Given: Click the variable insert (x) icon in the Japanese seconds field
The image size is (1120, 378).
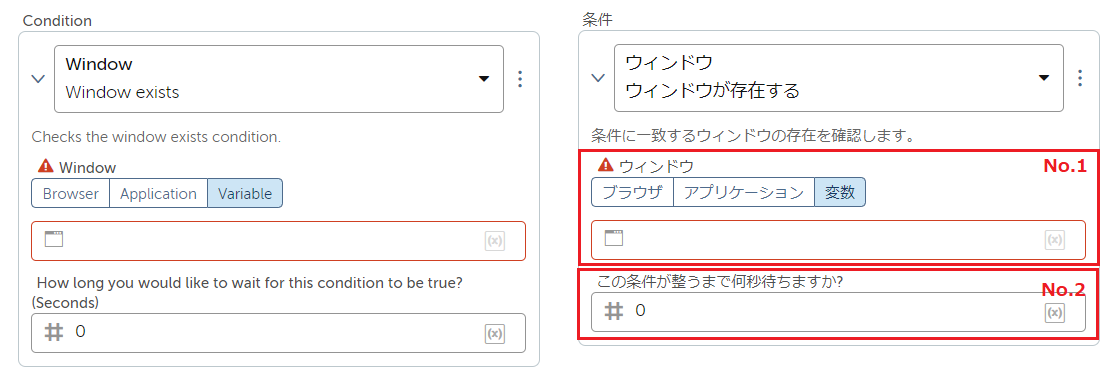Looking at the screenshot, I should [x=1054, y=312].
